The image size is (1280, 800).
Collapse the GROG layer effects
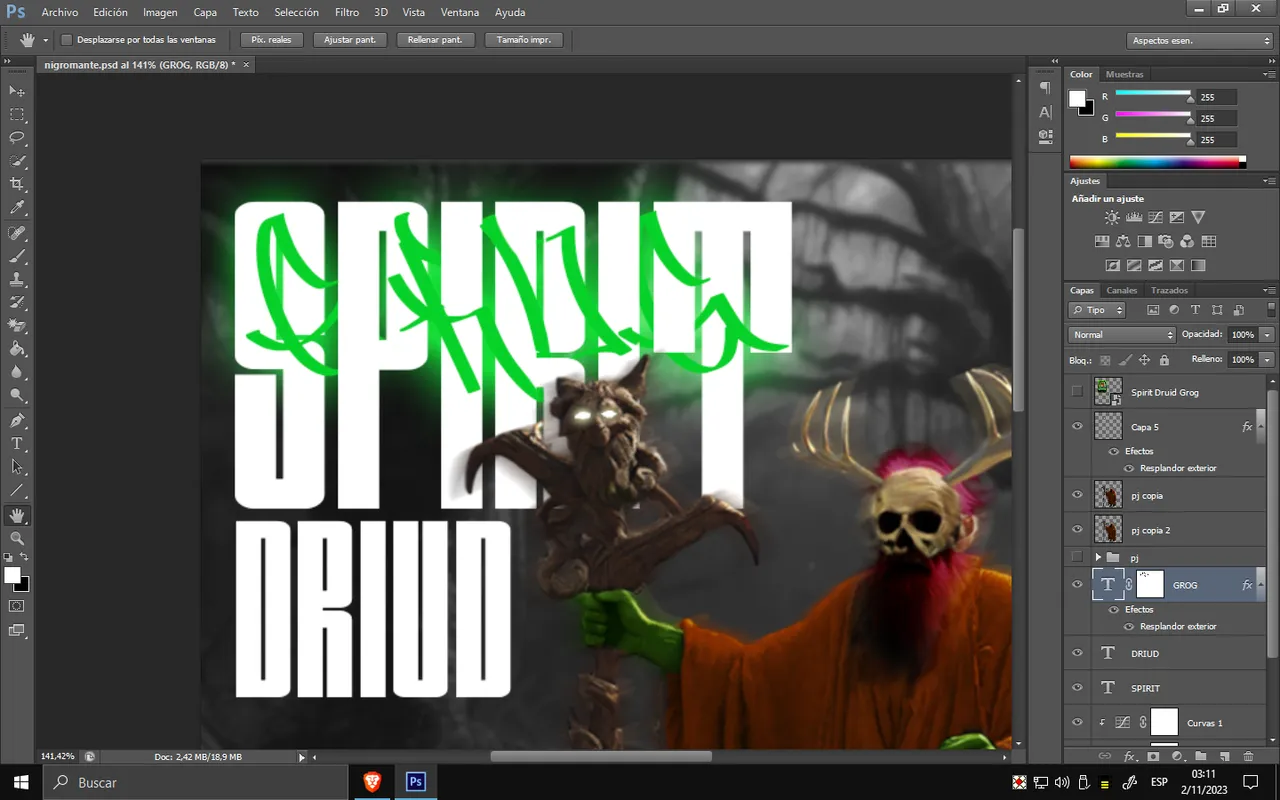(x=1260, y=585)
